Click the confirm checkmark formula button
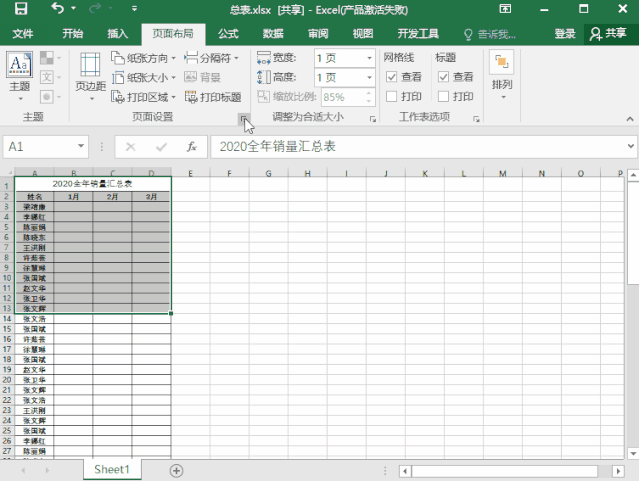This screenshot has width=639, height=481. (161, 147)
